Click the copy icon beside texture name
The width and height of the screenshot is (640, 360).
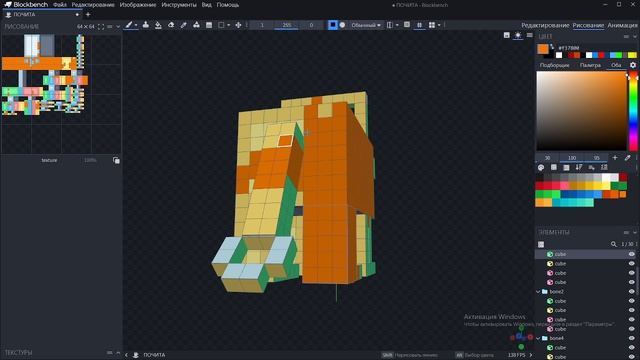[116, 160]
